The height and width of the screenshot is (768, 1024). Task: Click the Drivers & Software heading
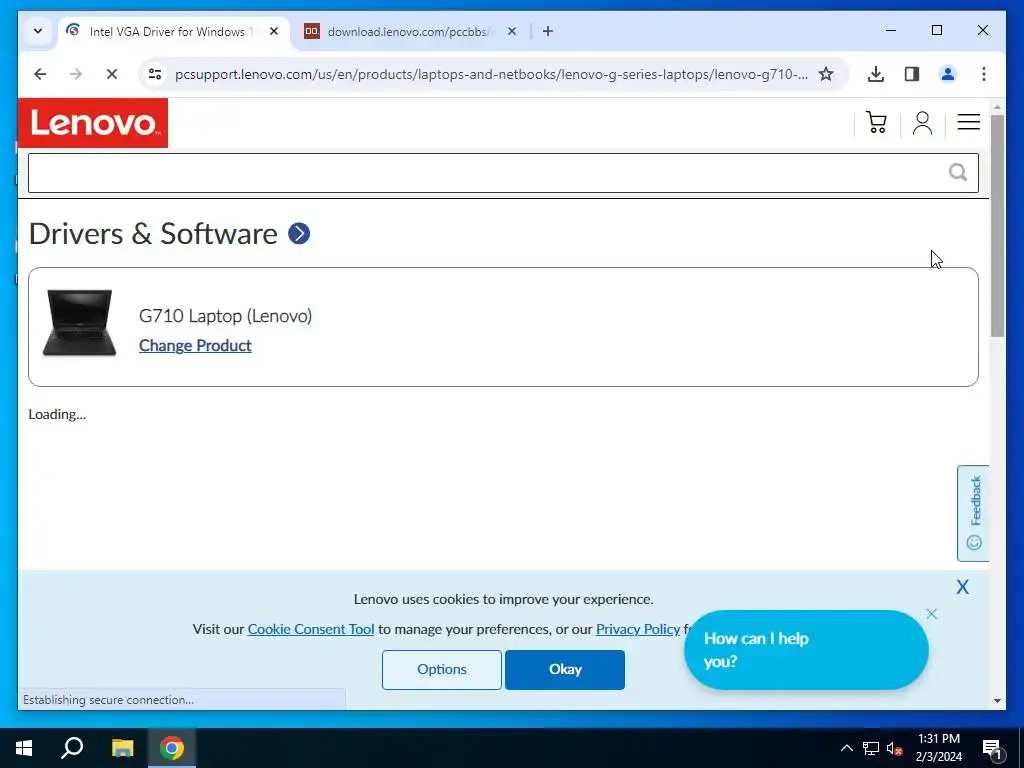click(x=153, y=234)
